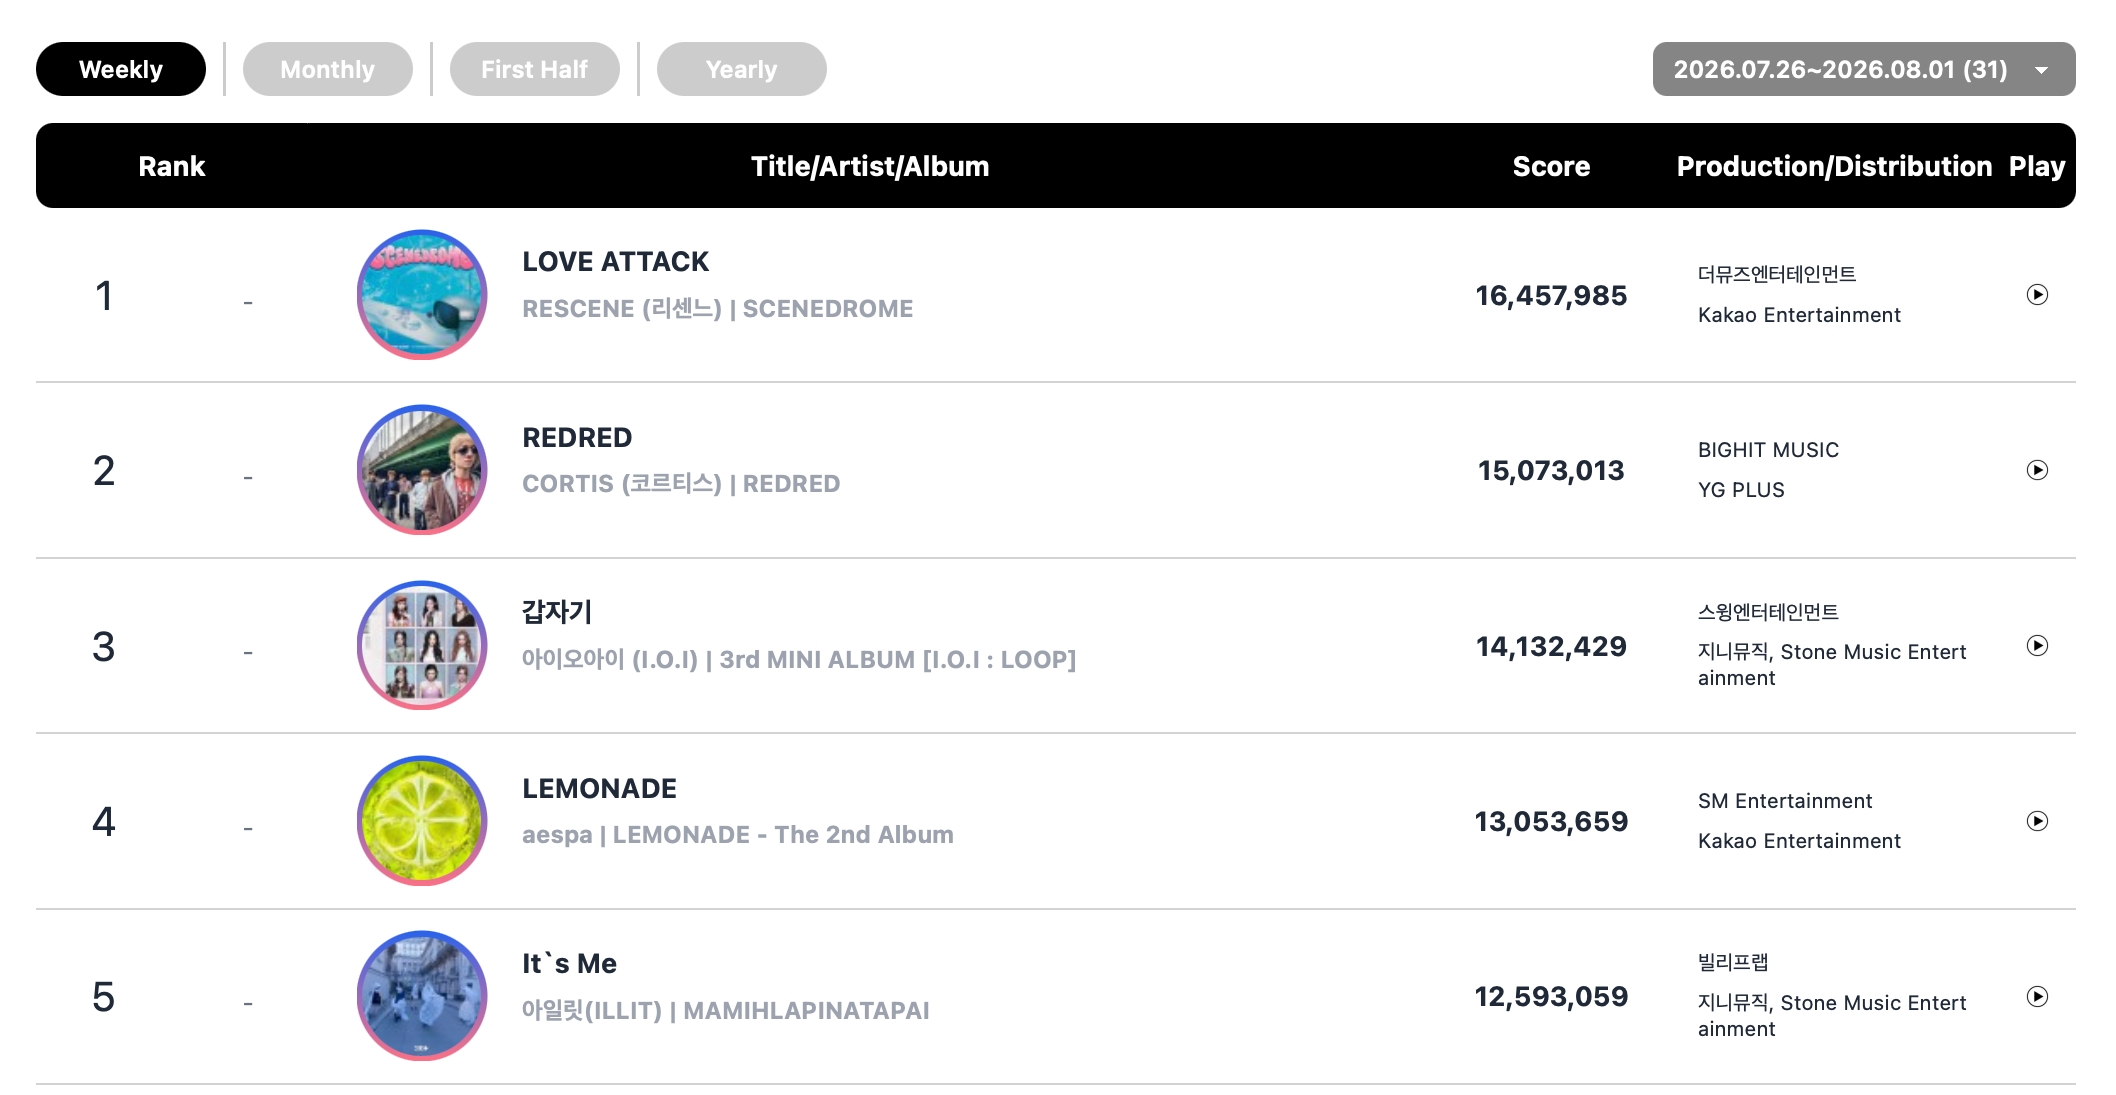
Task: Click the Score column header
Action: [x=1551, y=166]
